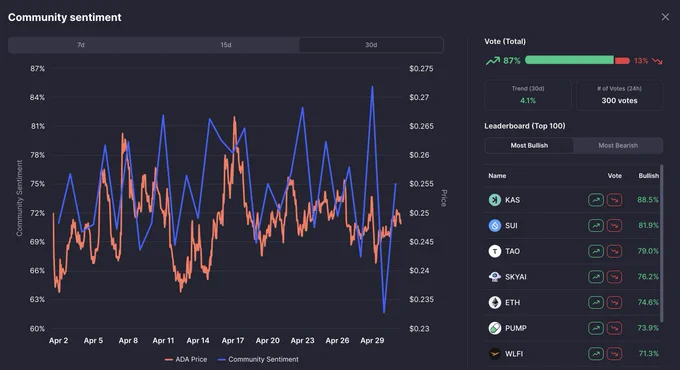
Task: Vote bearish on SUI
Action: (614, 226)
